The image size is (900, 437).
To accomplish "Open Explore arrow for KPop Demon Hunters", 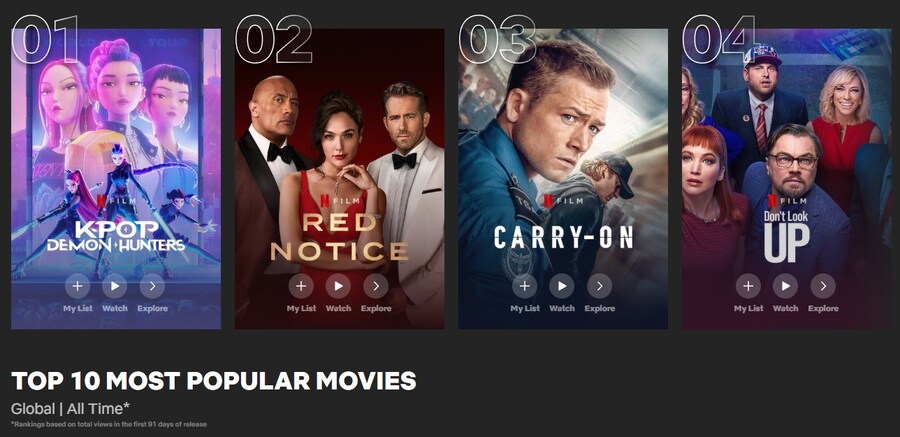I will [x=152, y=286].
